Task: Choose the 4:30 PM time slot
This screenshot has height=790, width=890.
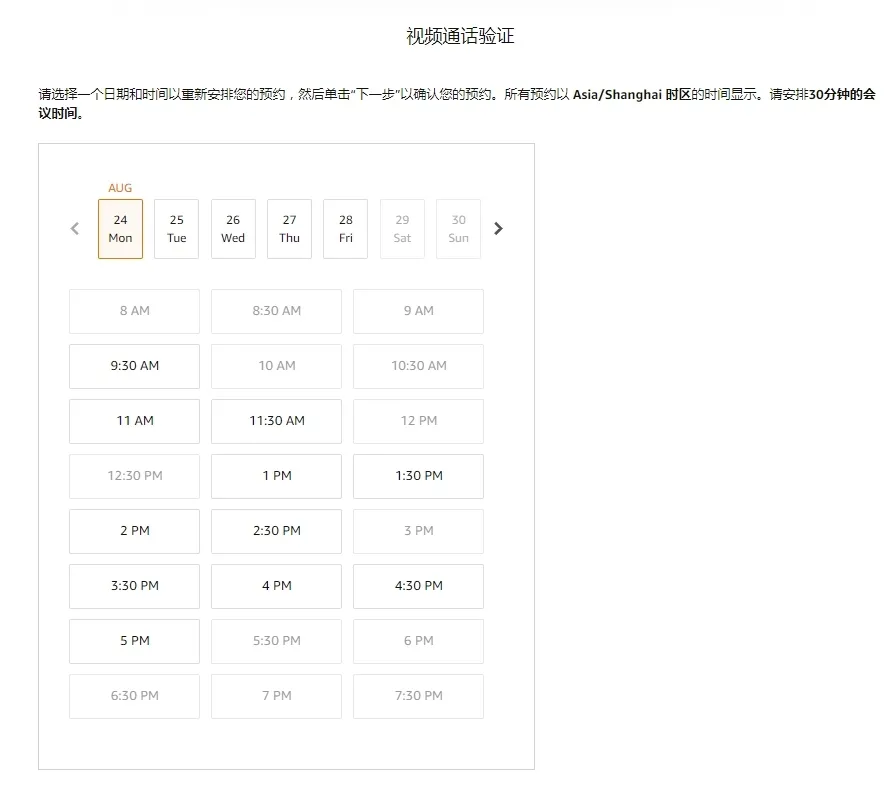Action: coord(418,586)
